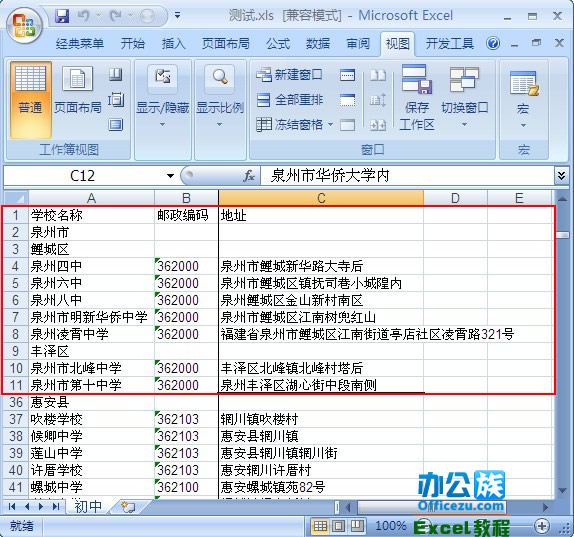The width and height of the screenshot is (574, 537).
Task: Click vertical scrollbar up arrow
Action: coord(562,199)
